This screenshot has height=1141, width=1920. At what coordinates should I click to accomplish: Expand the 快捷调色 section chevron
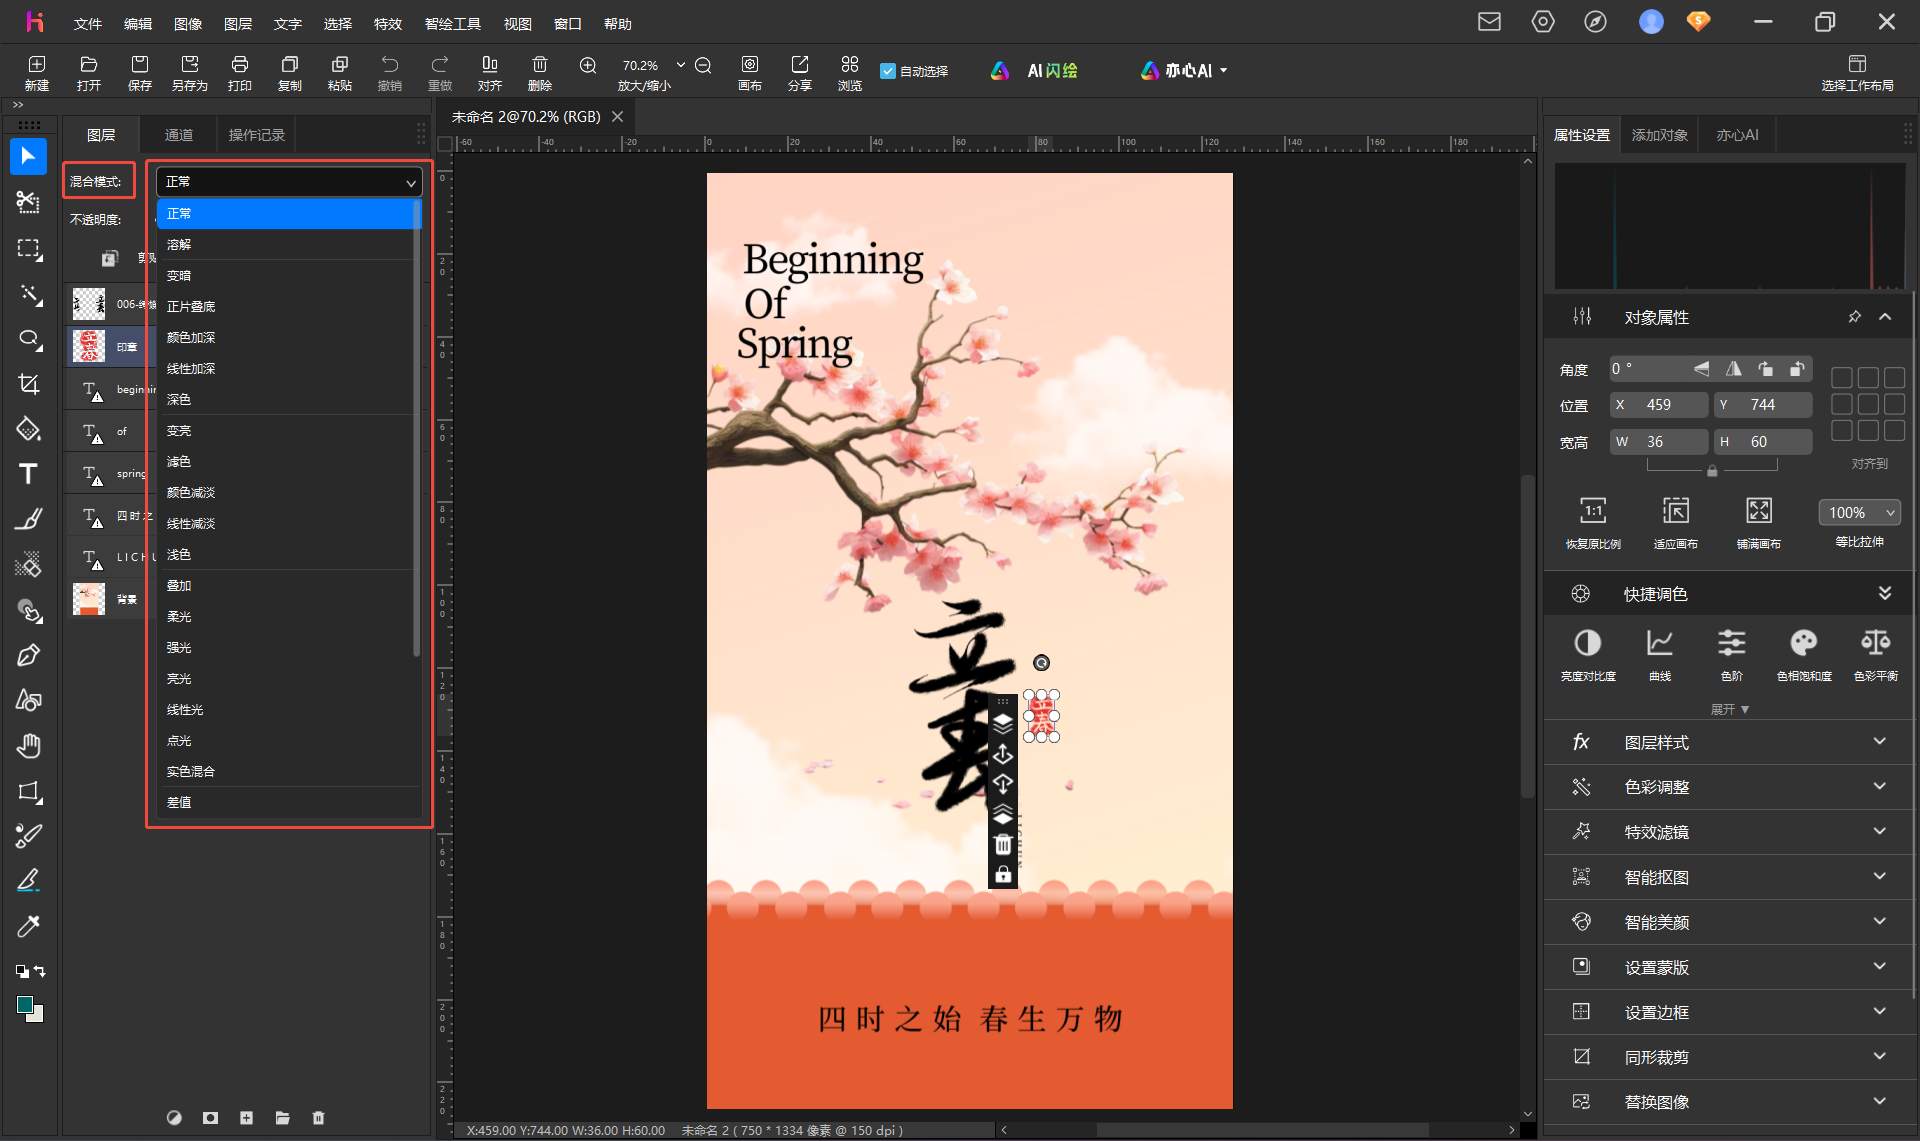(x=1885, y=593)
